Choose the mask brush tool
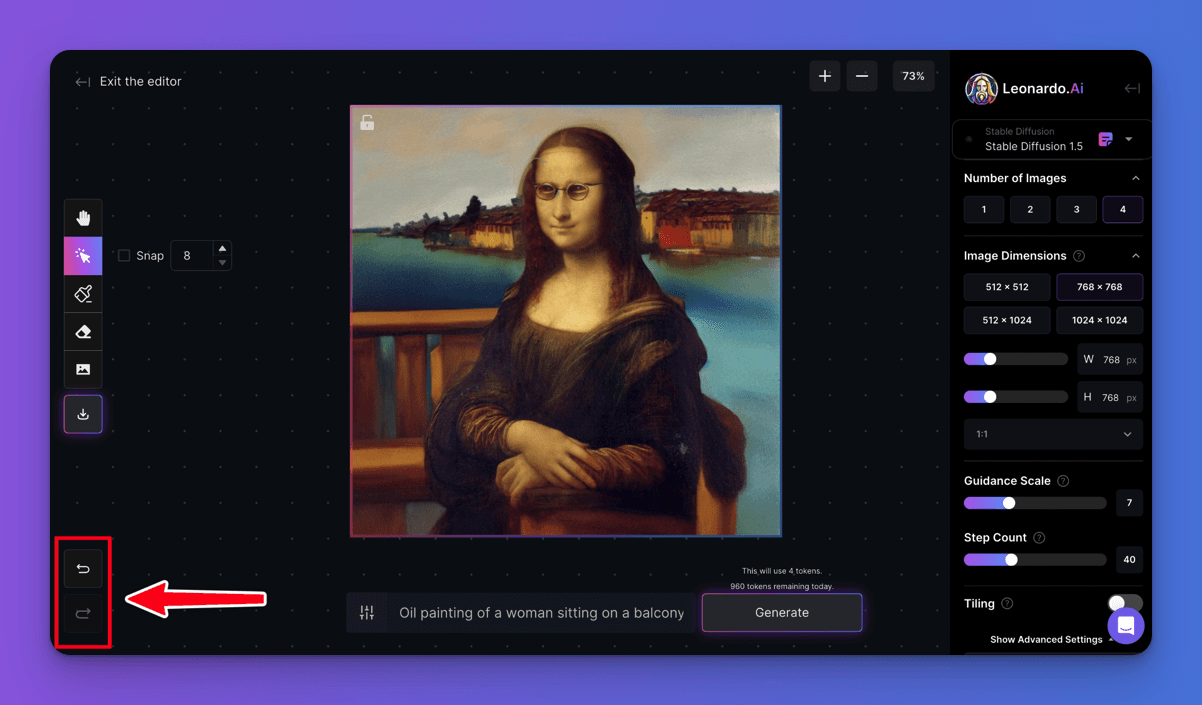 coord(83,294)
